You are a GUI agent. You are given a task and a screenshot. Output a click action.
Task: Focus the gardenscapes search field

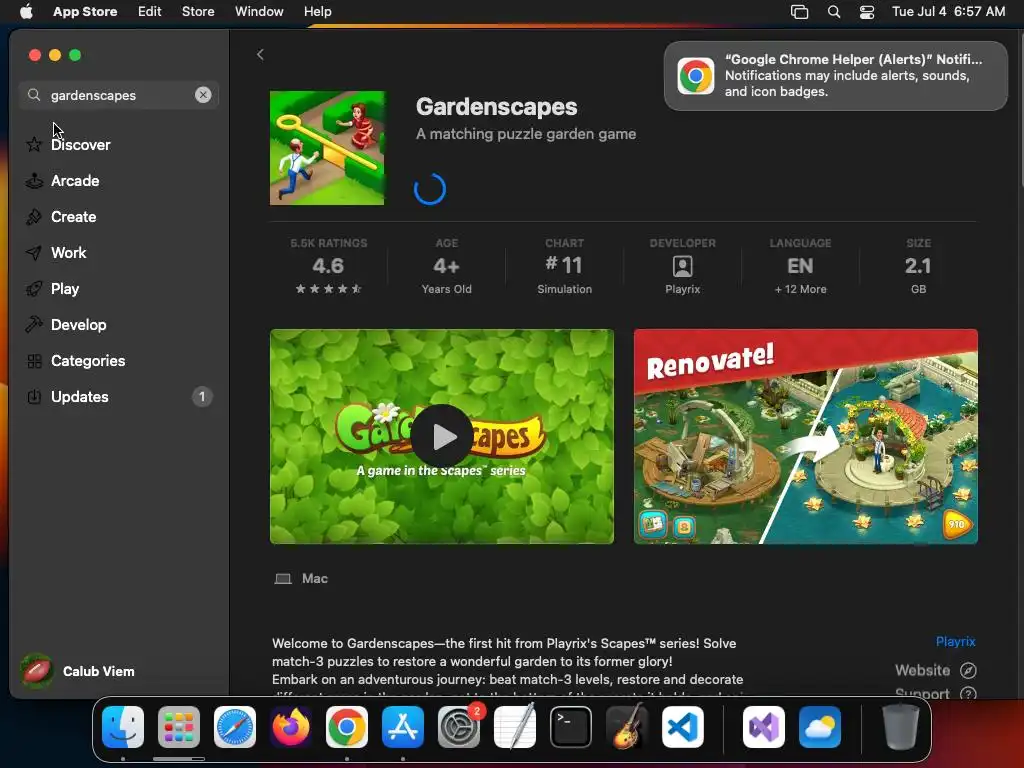[118, 95]
